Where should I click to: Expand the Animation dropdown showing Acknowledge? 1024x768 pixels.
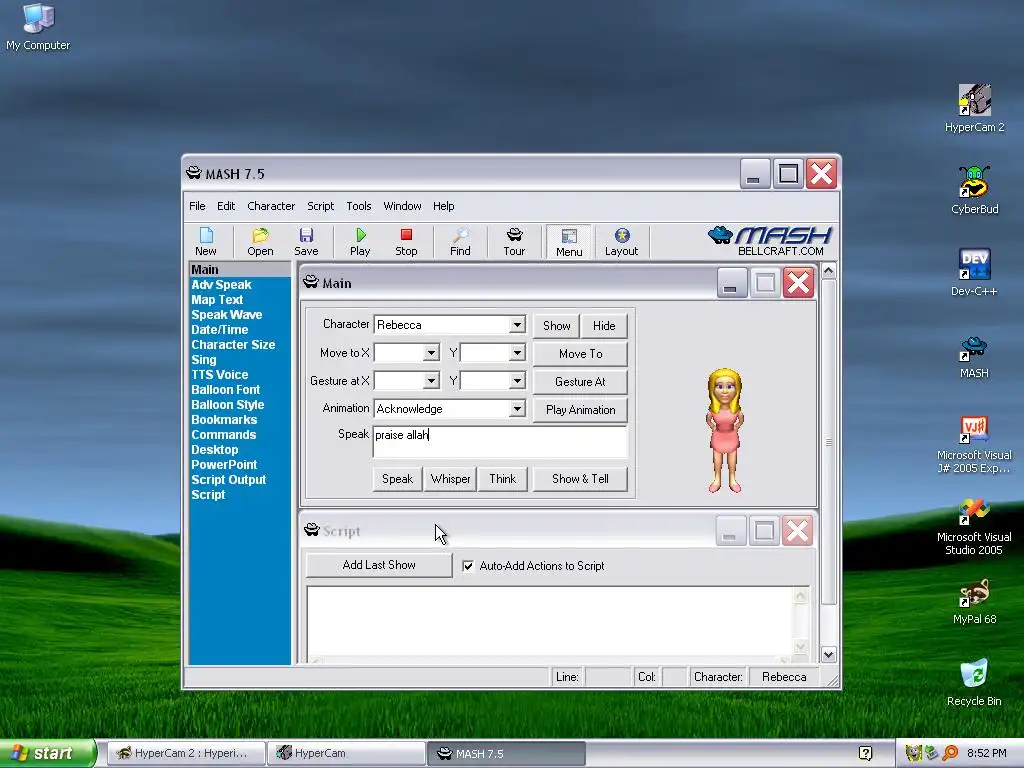517,409
